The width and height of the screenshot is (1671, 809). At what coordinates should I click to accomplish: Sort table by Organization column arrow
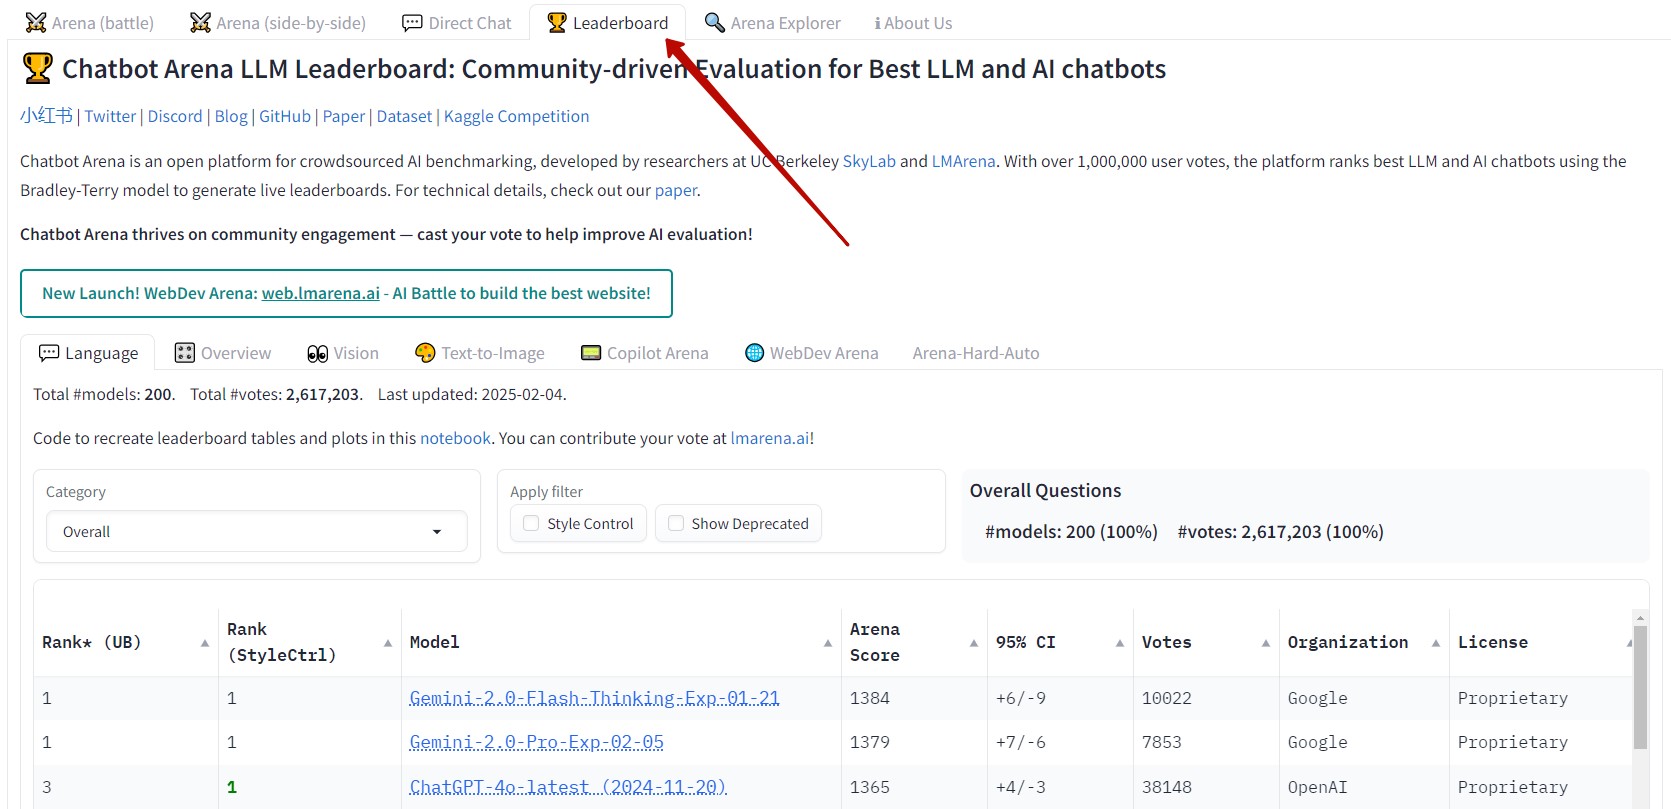[x=1435, y=643]
